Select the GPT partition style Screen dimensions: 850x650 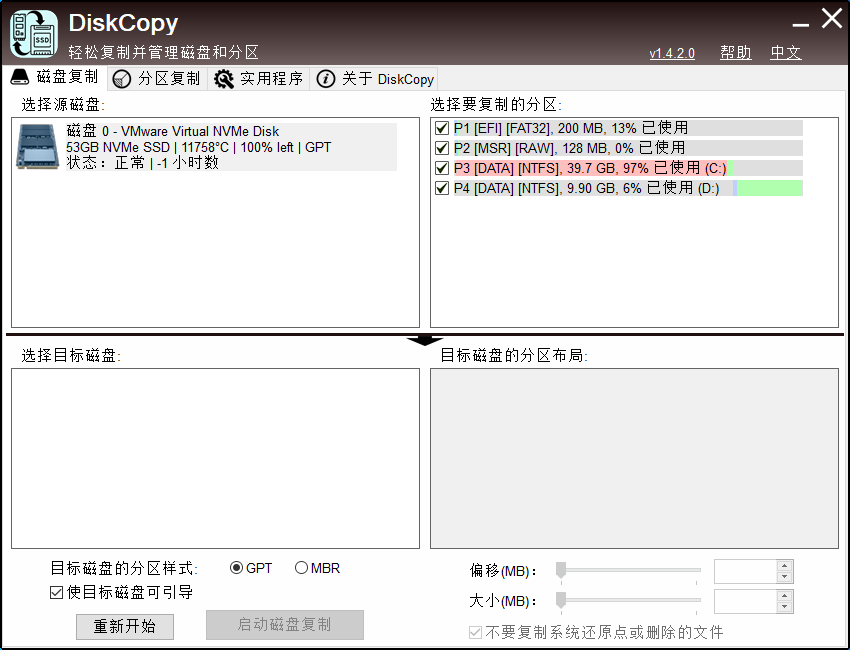tap(237, 568)
